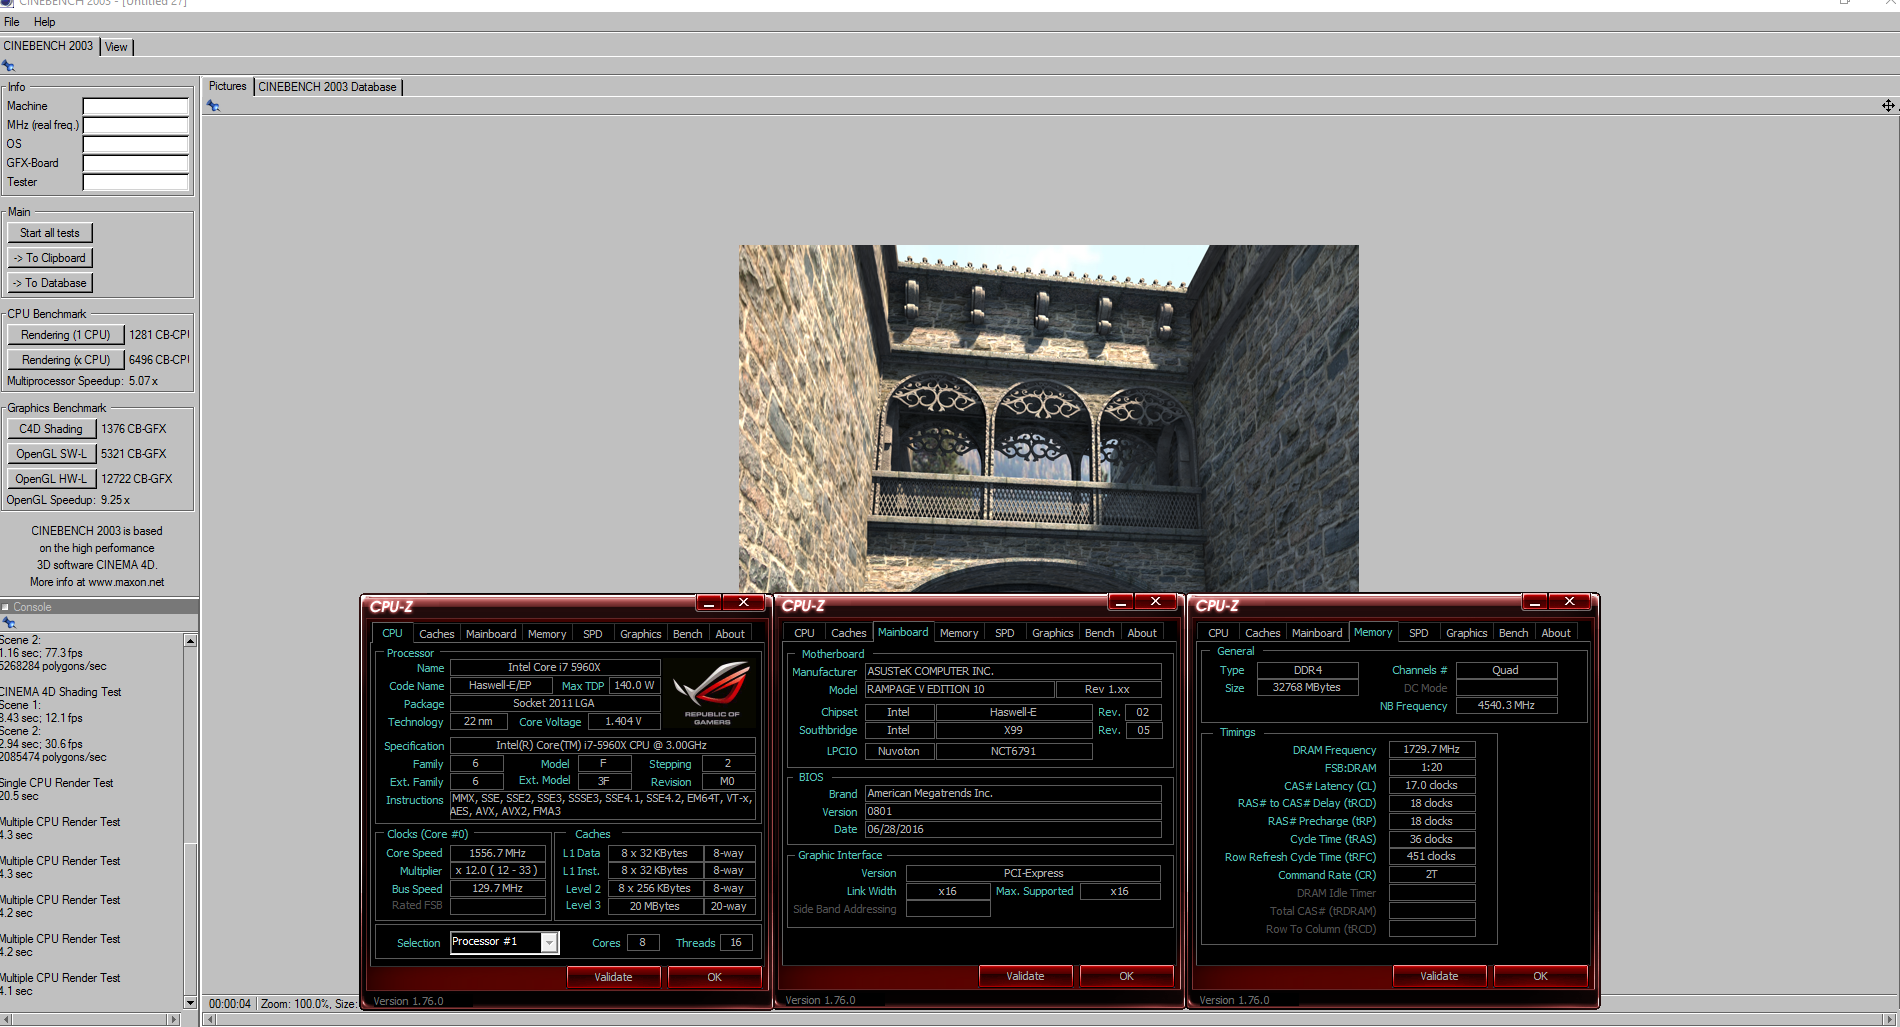The image size is (1900, 1027).
Task: Click the rendered castle picture
Action: coord(1048,418)
